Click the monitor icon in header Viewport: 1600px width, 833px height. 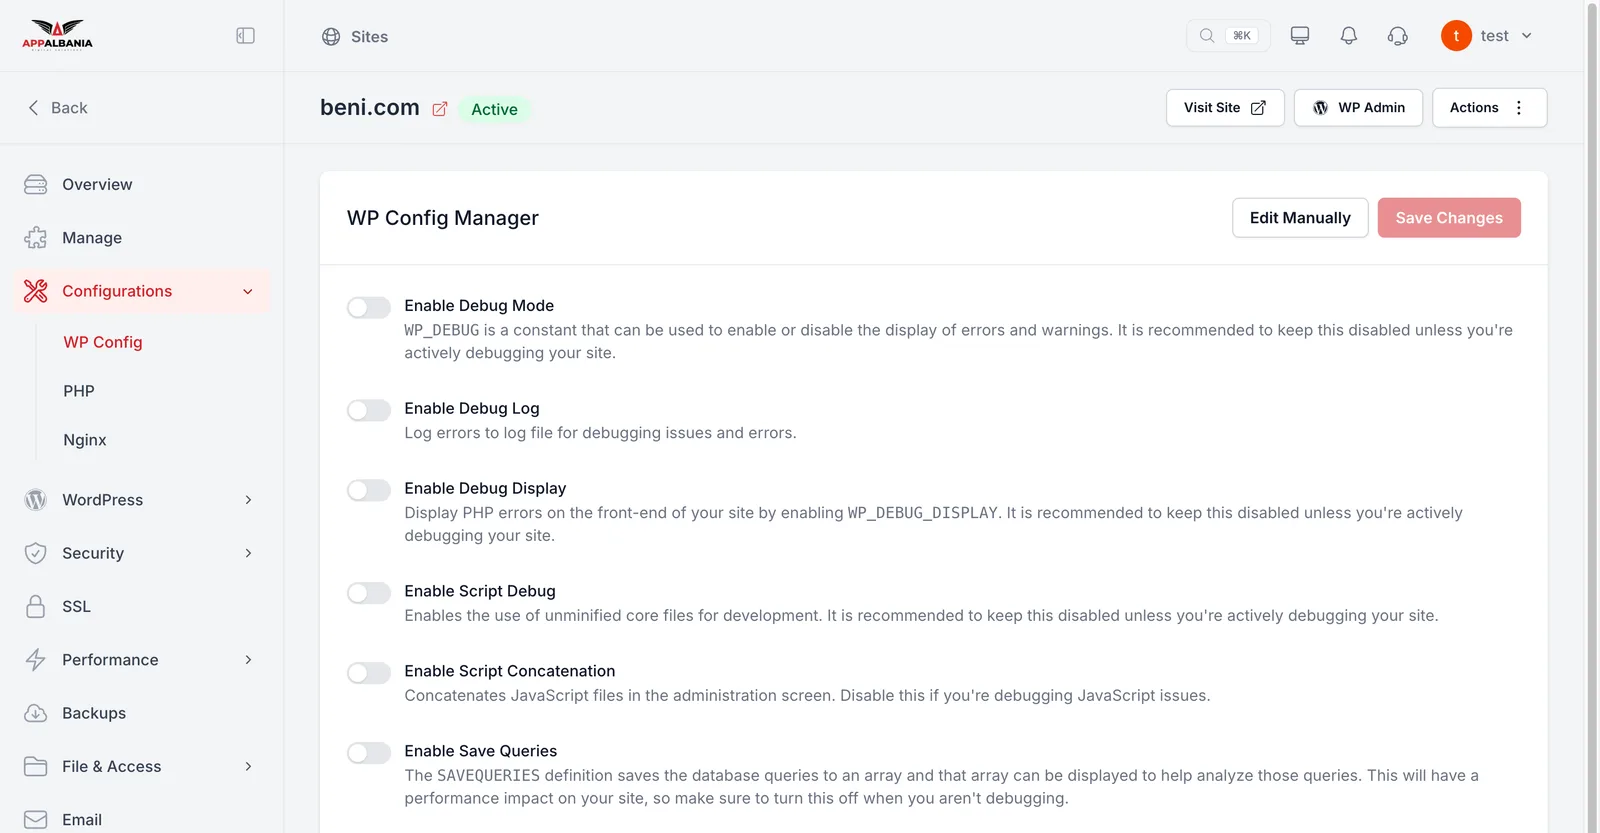pyautogui.click(x=1300, y=36)
